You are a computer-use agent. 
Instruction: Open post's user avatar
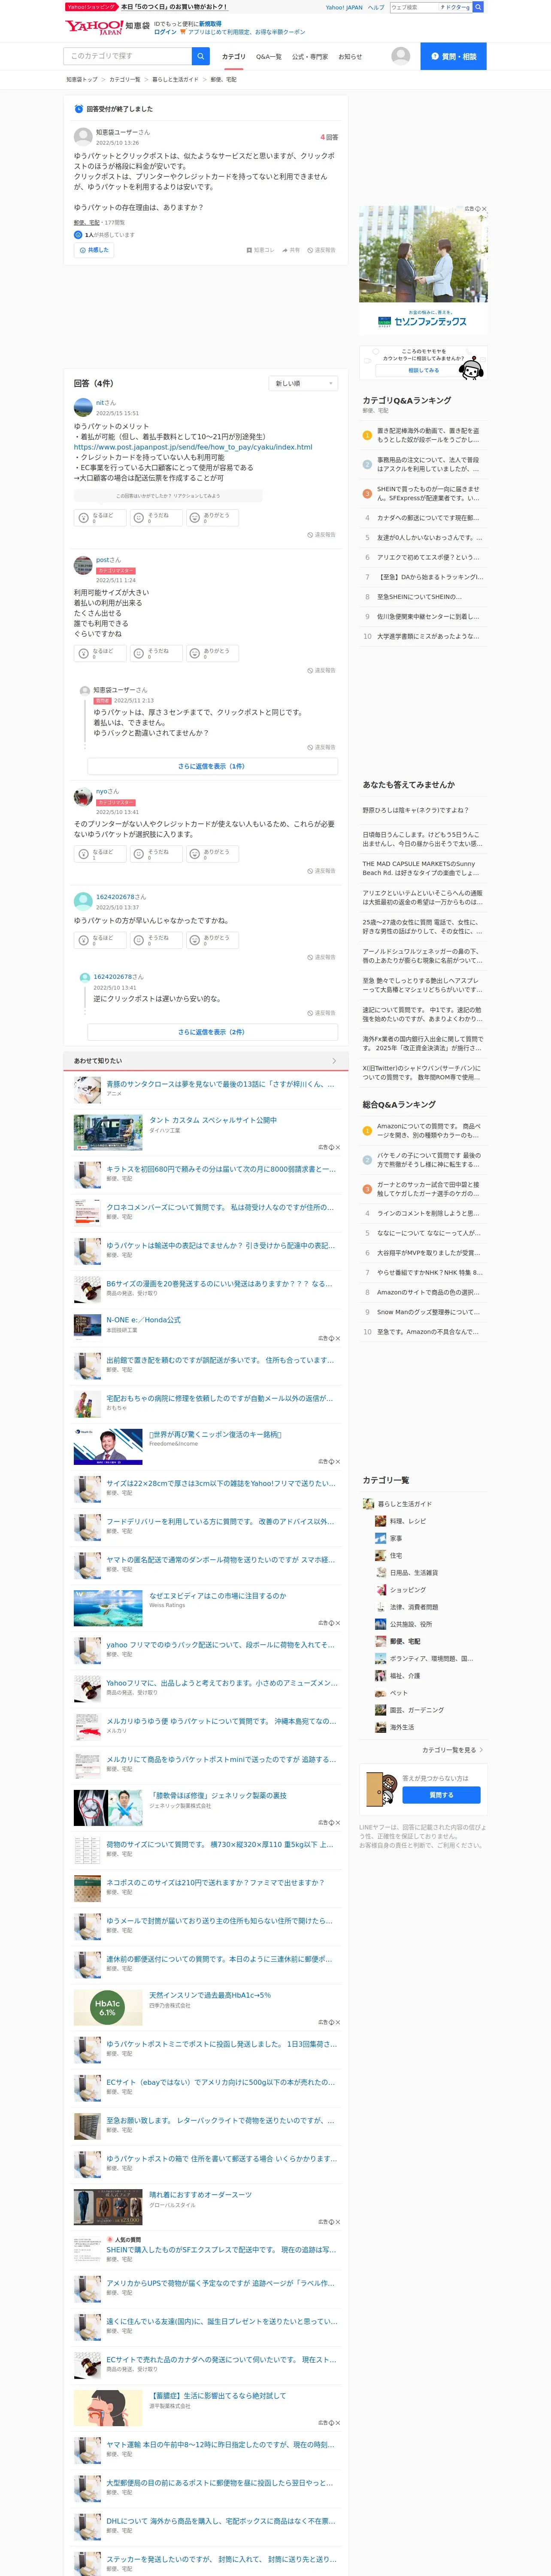83,565
